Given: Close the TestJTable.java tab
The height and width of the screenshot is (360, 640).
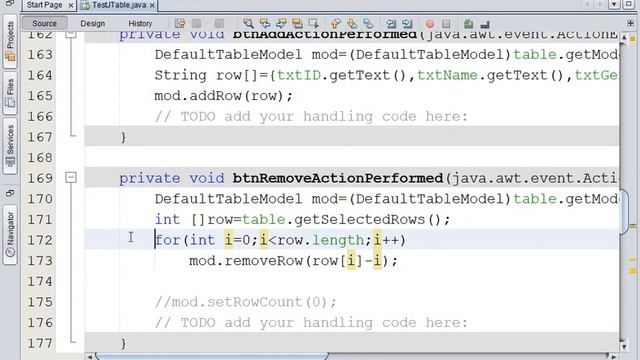Looking at the screenshot, I should click(152, 5).
